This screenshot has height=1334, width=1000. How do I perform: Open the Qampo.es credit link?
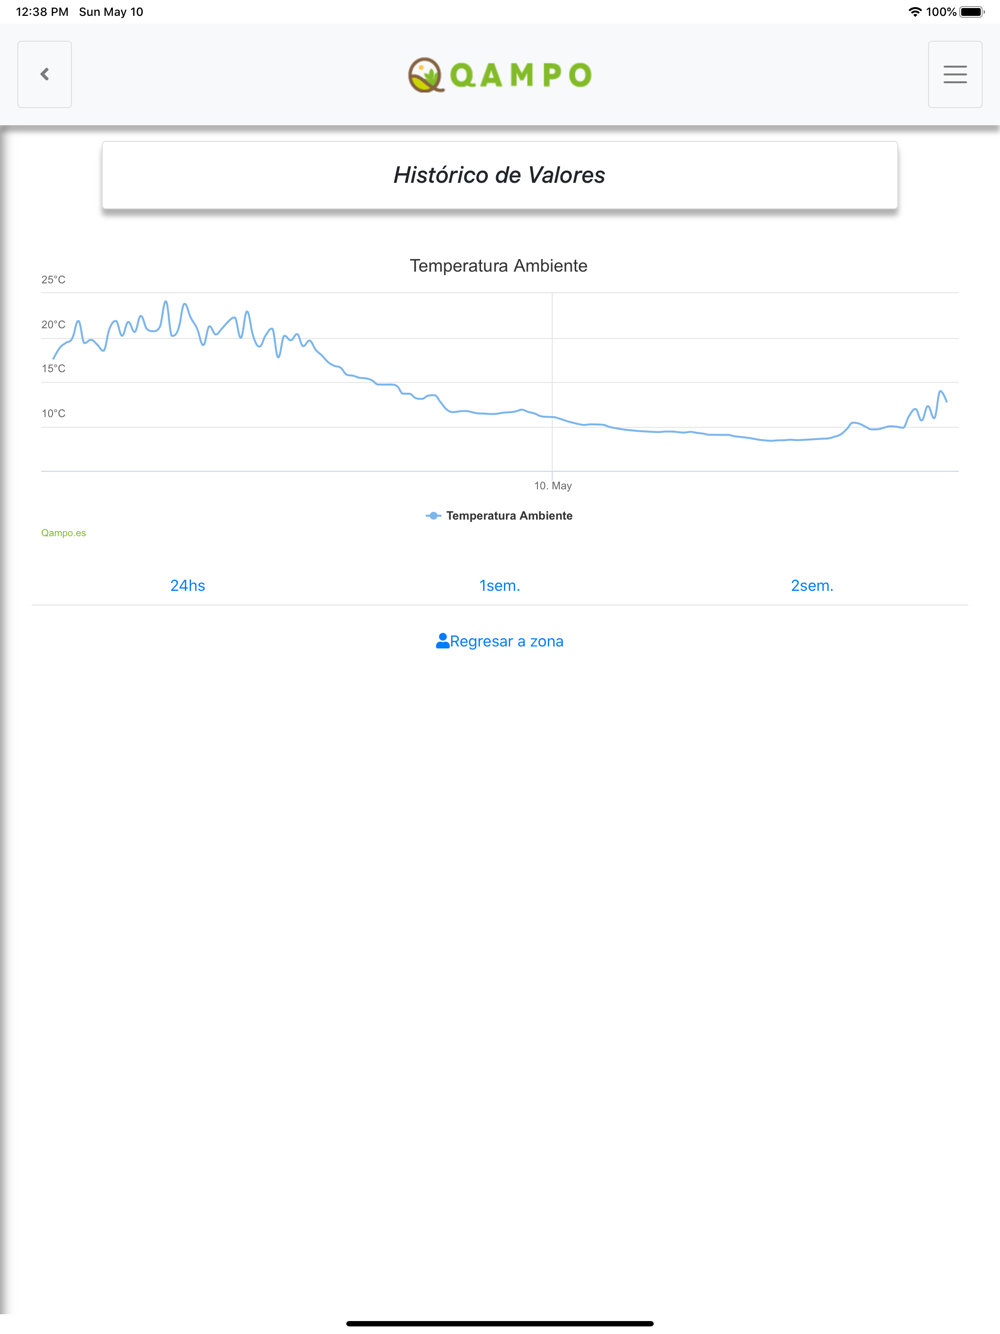pos(64,533)
